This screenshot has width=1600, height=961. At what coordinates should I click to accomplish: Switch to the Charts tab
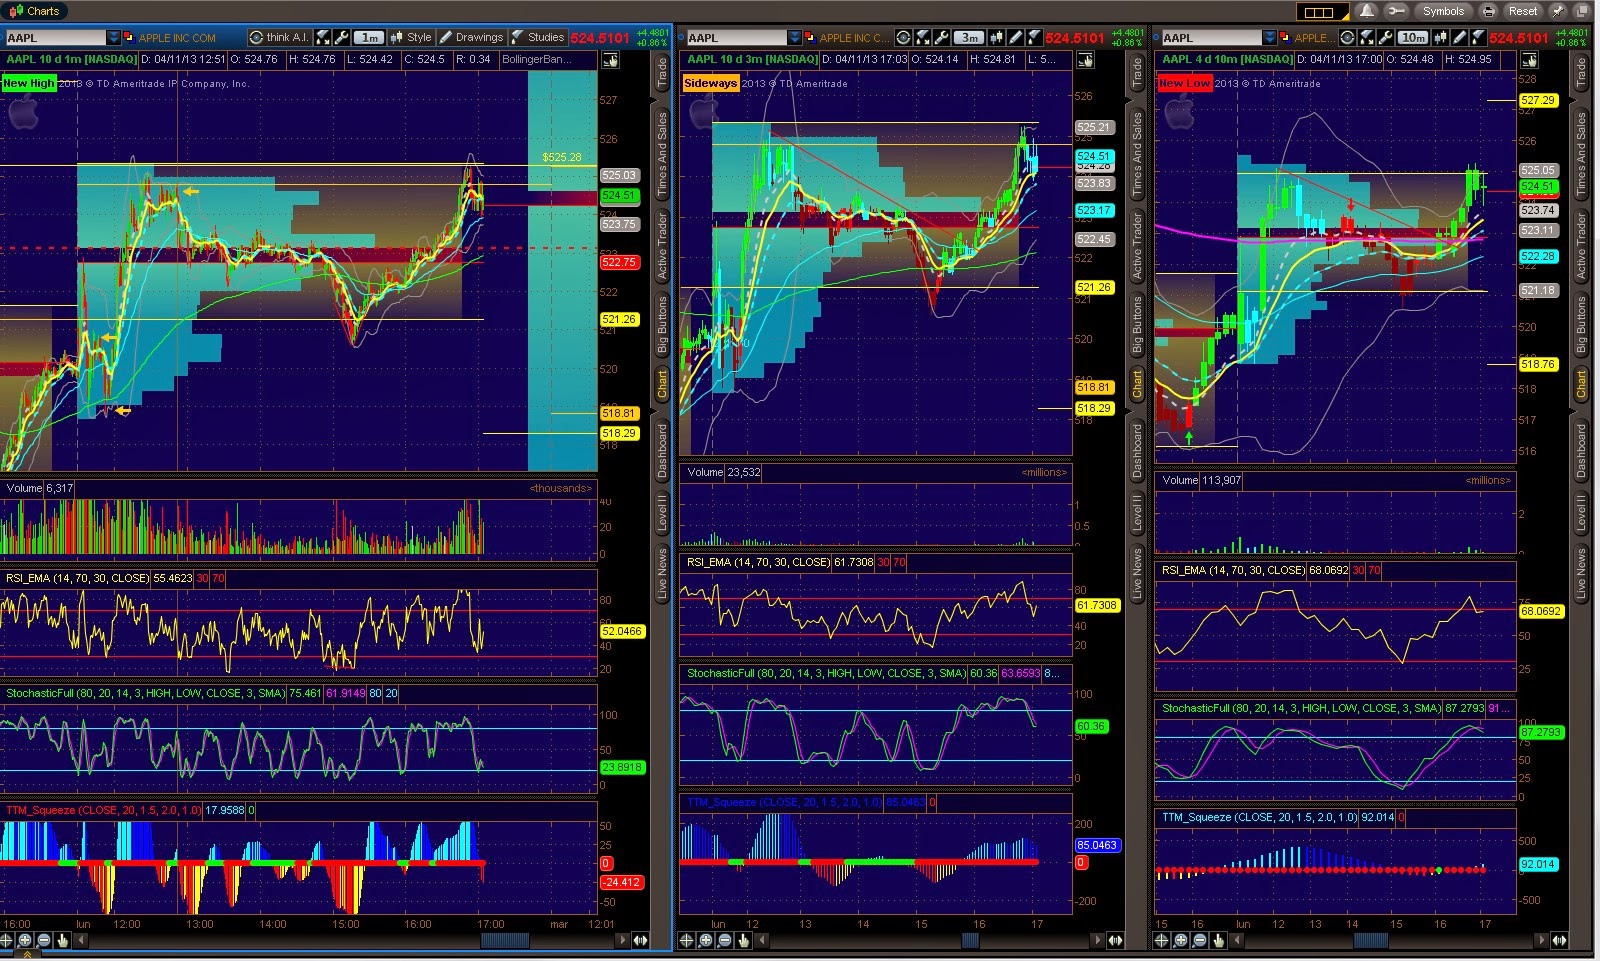pyautogui.click(x=34, y=11)
